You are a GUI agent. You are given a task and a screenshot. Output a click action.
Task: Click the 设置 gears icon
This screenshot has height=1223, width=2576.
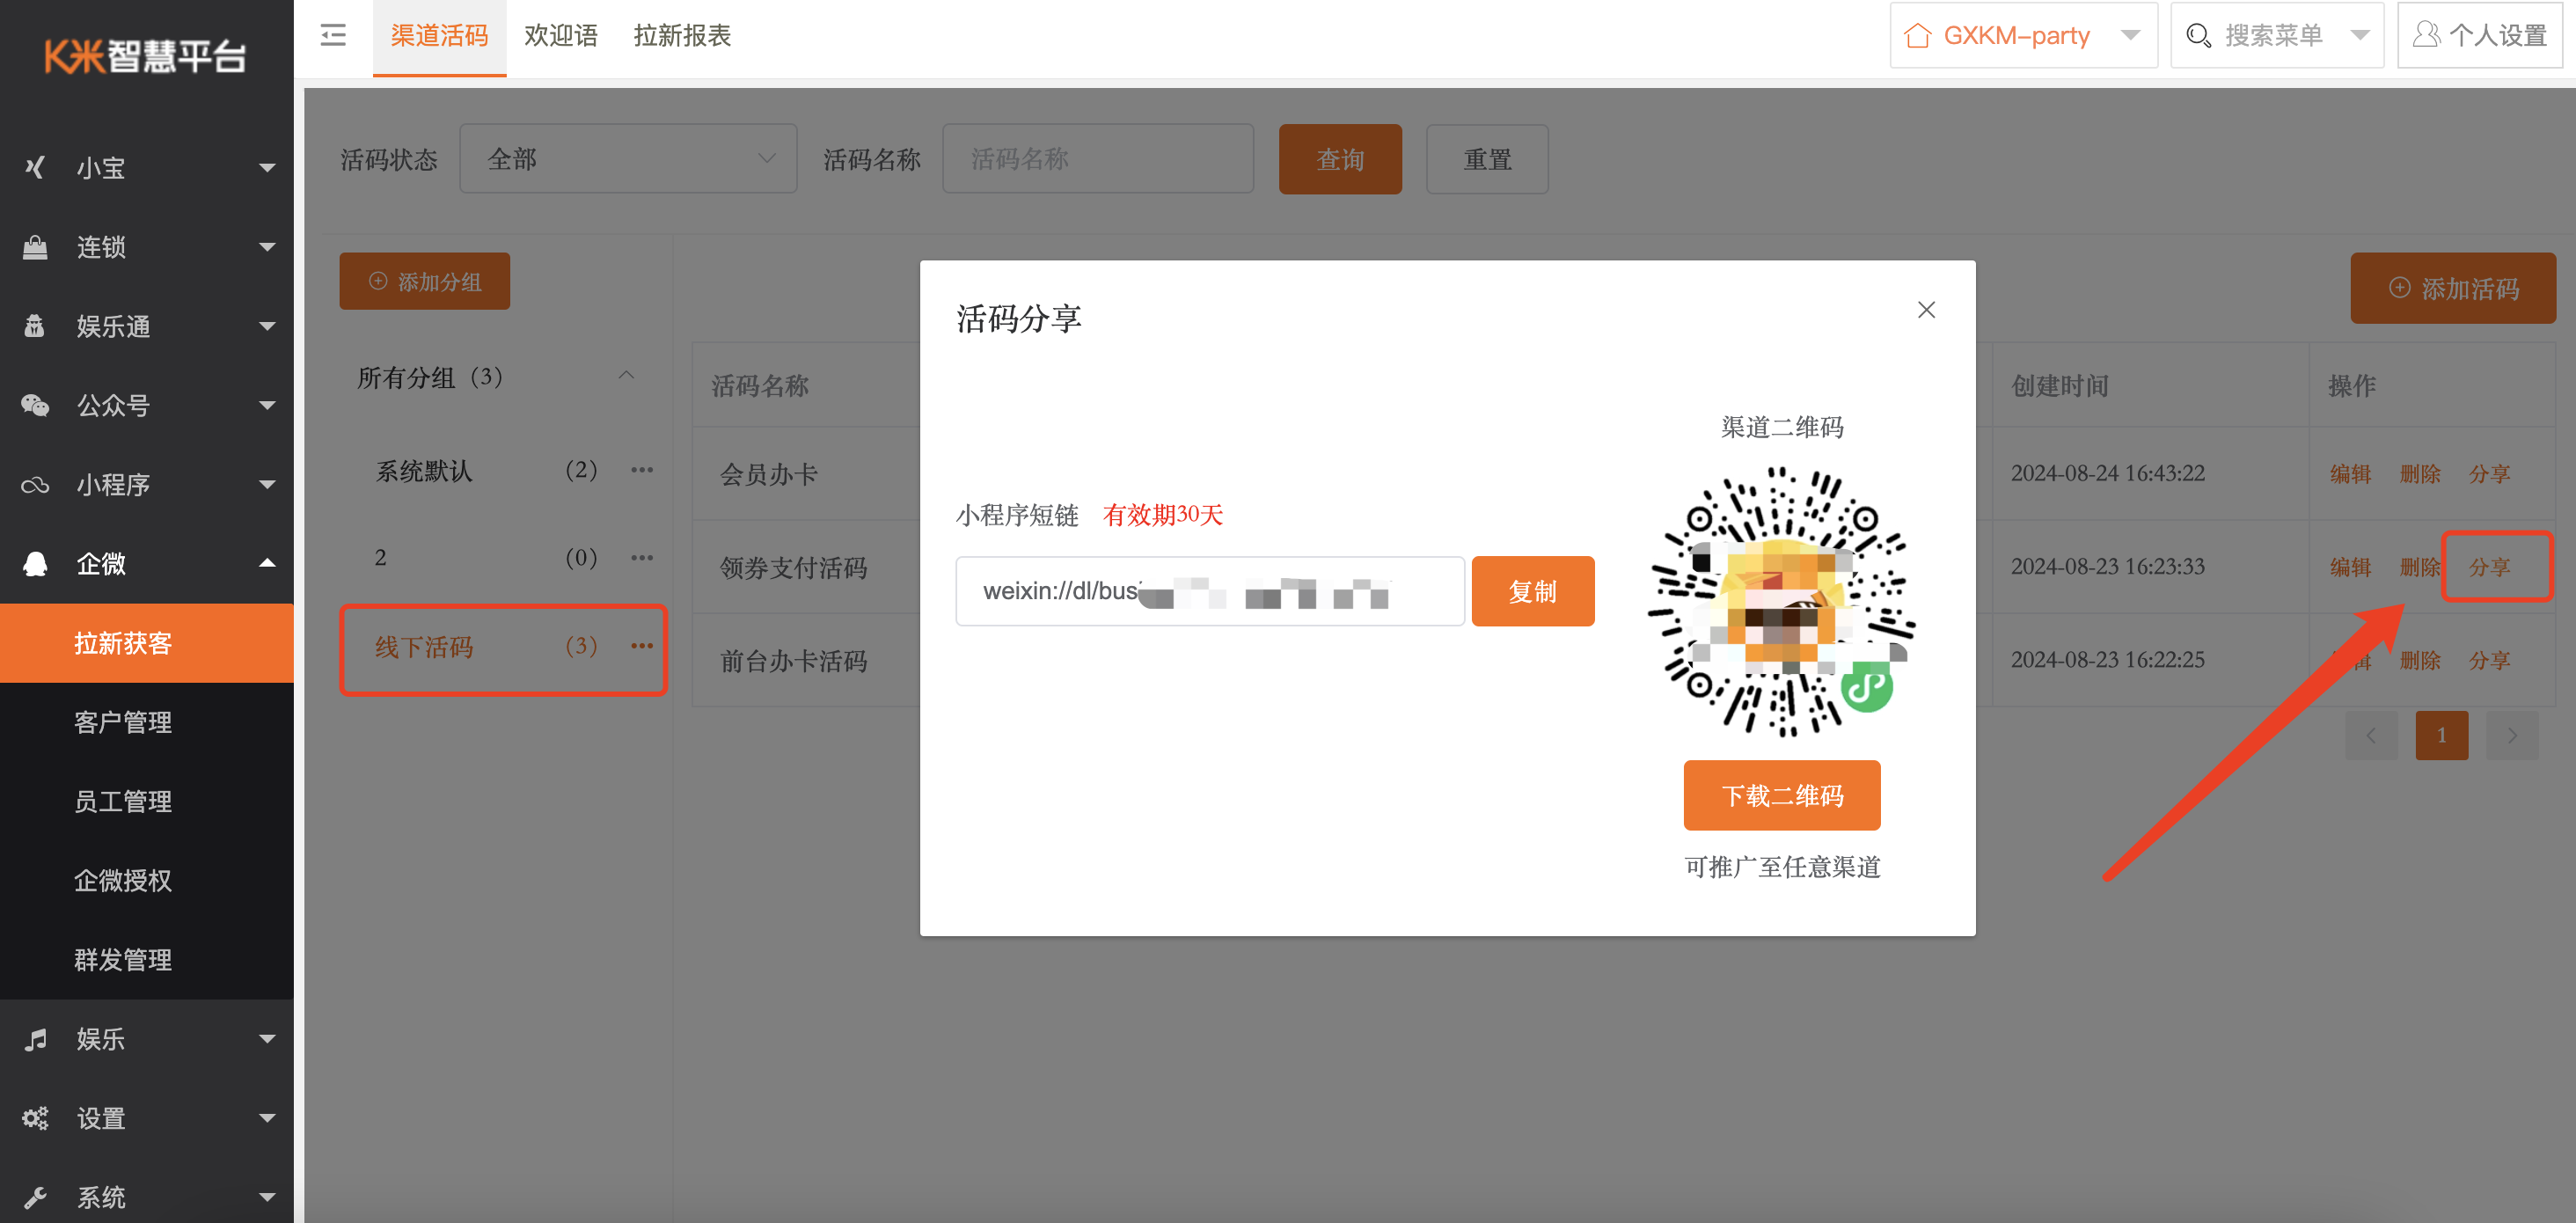coord(35,1118)
